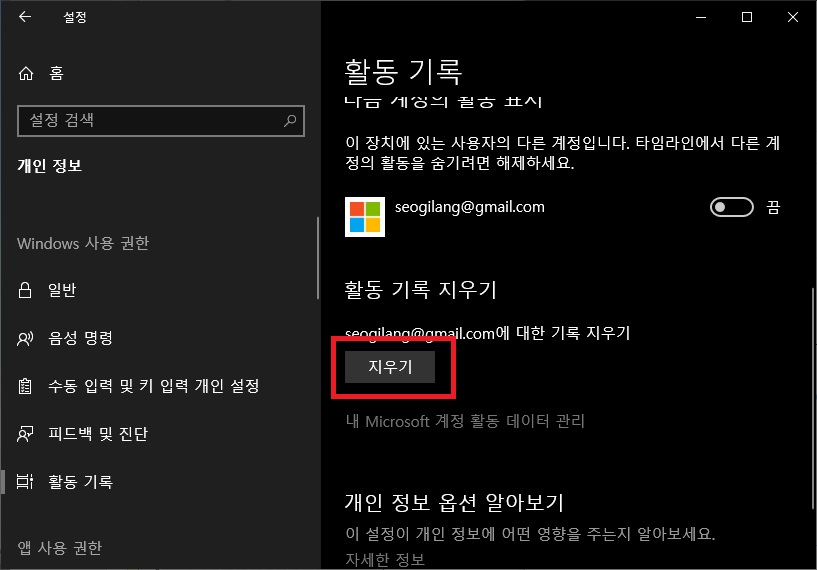Click the feedback icon beside 피드백 및 진단
Image resolution: width=817 pixels, height=570 pixels.
coord(25,434)
